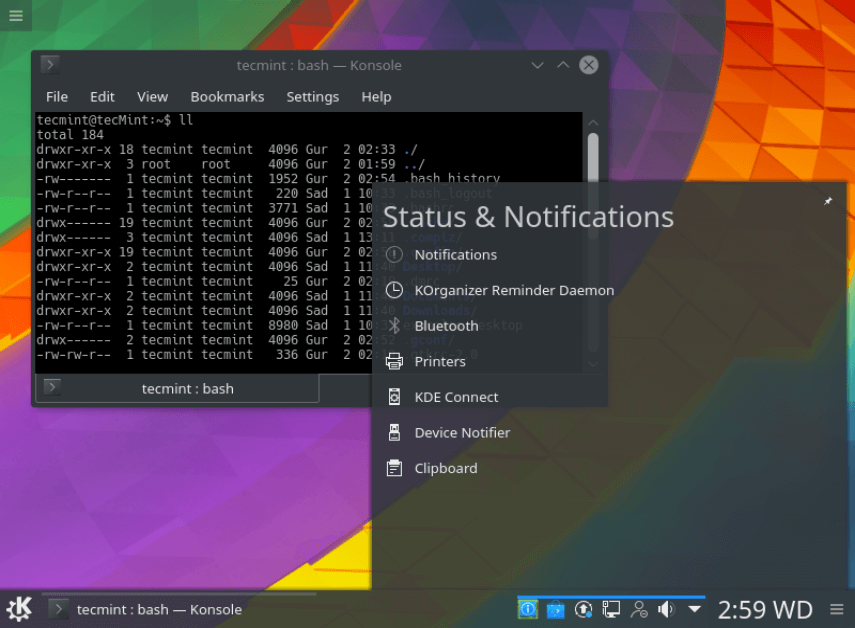Click the info notification icon in system tray
The image size is (855, 628).
click(527, 609)
